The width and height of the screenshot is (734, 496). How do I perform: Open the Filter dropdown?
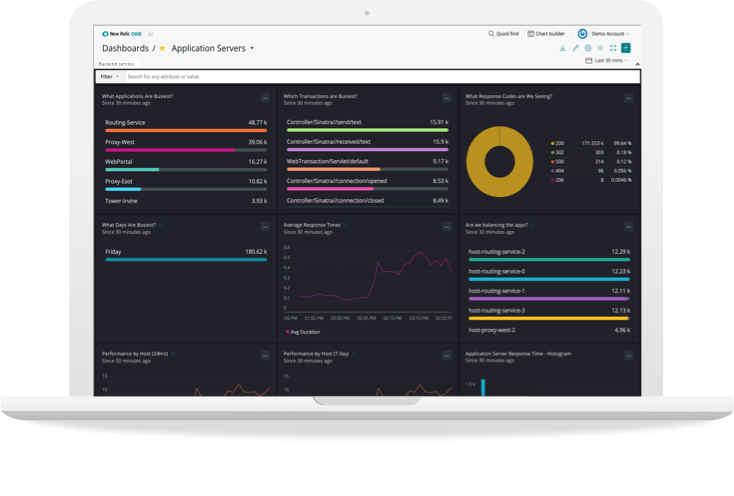point(109,76)
